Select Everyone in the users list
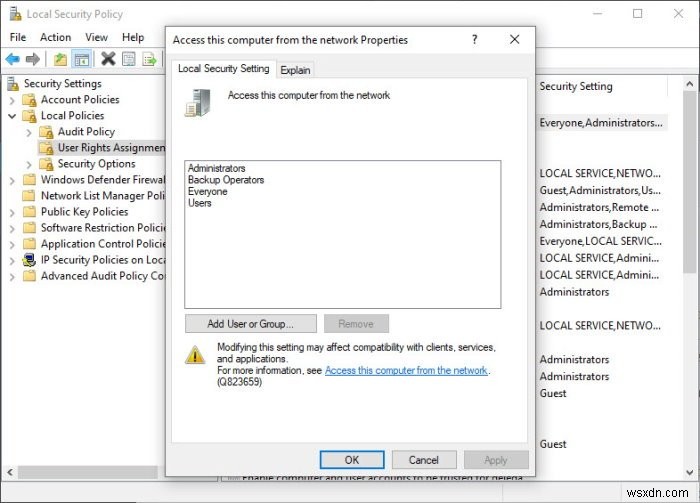Image resolution: width=700 pixels, height=503 pixels. [208, 191]
